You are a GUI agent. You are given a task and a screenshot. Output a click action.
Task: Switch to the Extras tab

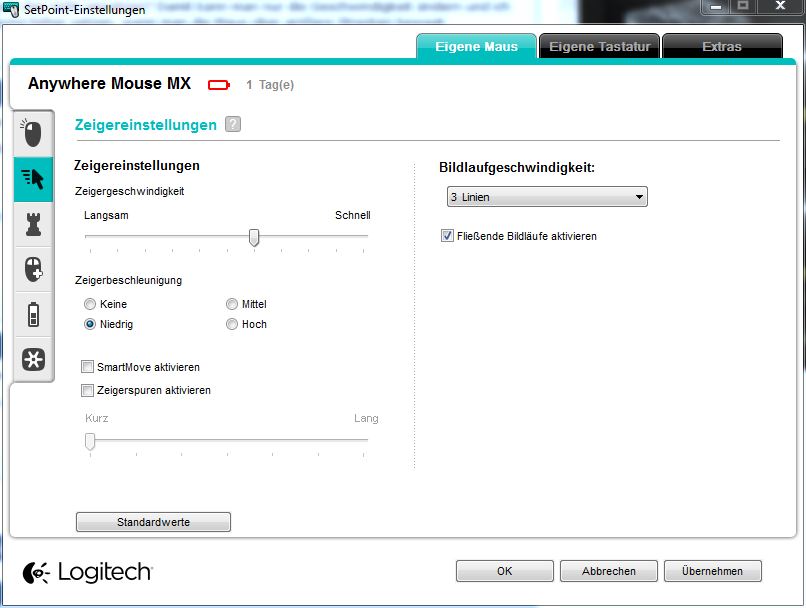pos(722,46)
